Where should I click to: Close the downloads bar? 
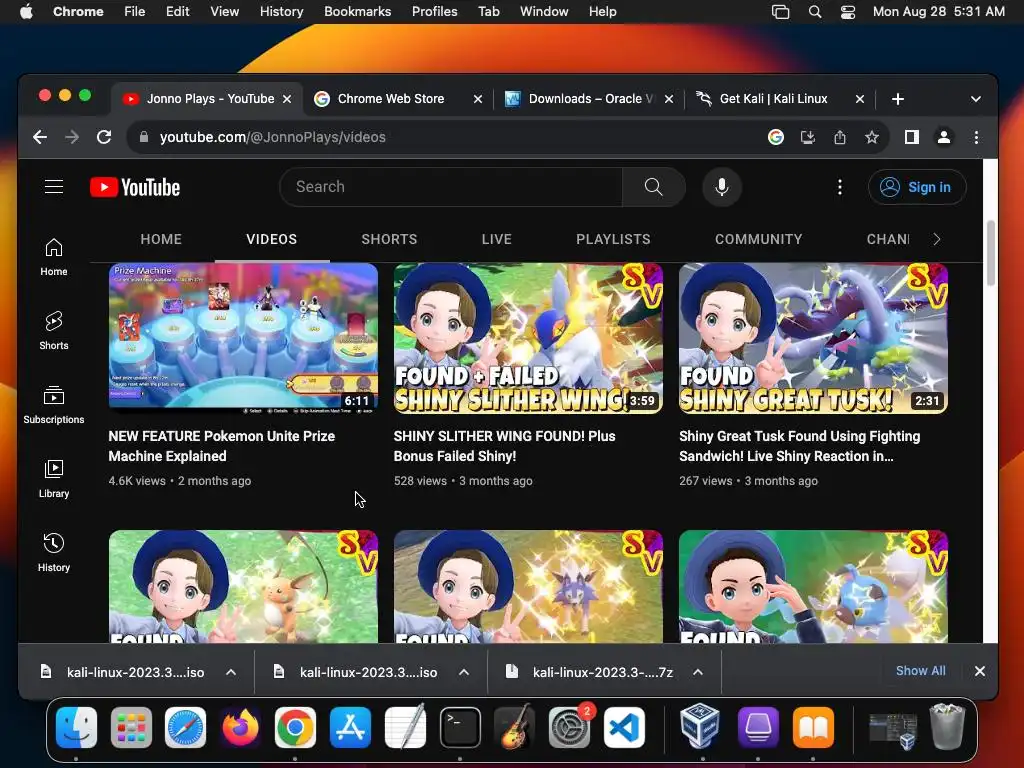980,671
